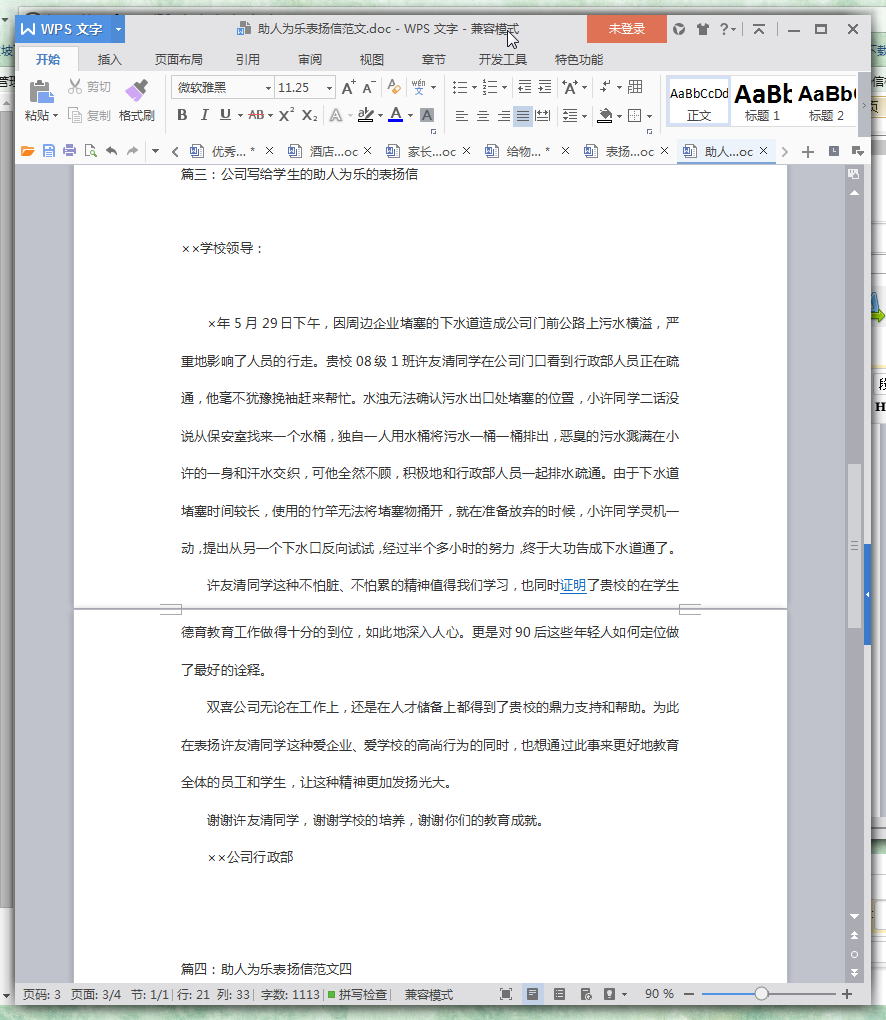The height and width of the screenshot is (1020, 886).
Task: Open the font size dropdown
Action: tap(330, 88)
